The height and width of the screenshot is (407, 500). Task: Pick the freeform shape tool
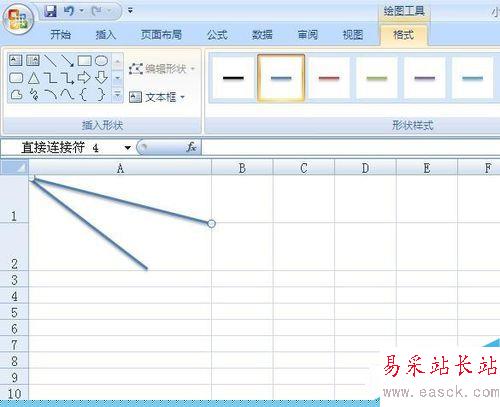pyautogui.click(x=16, y=95)
